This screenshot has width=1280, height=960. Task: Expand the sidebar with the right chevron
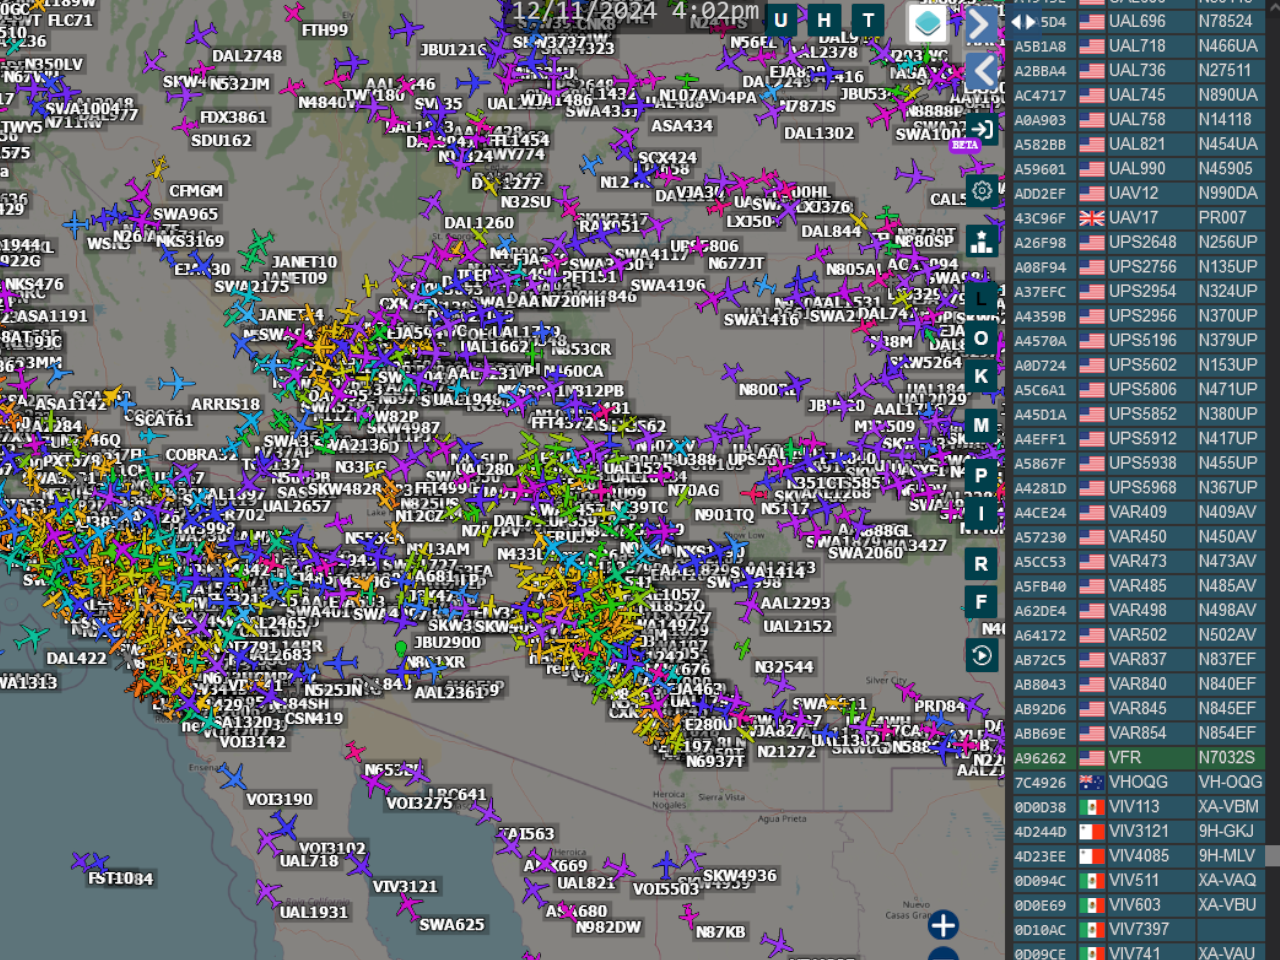982,24
